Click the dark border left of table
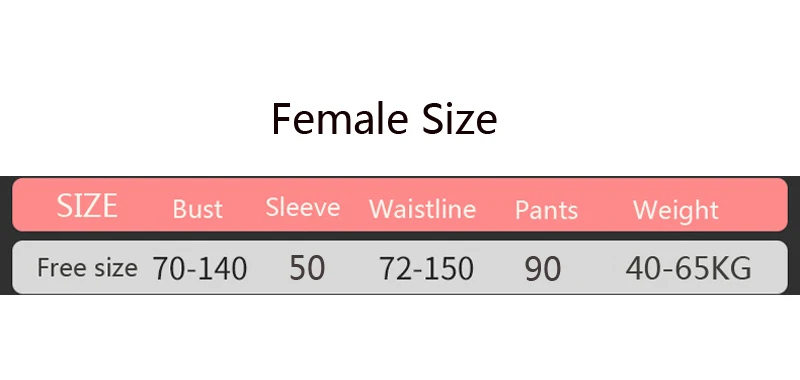Screen dimensions: 800x380 click(6, 235)
